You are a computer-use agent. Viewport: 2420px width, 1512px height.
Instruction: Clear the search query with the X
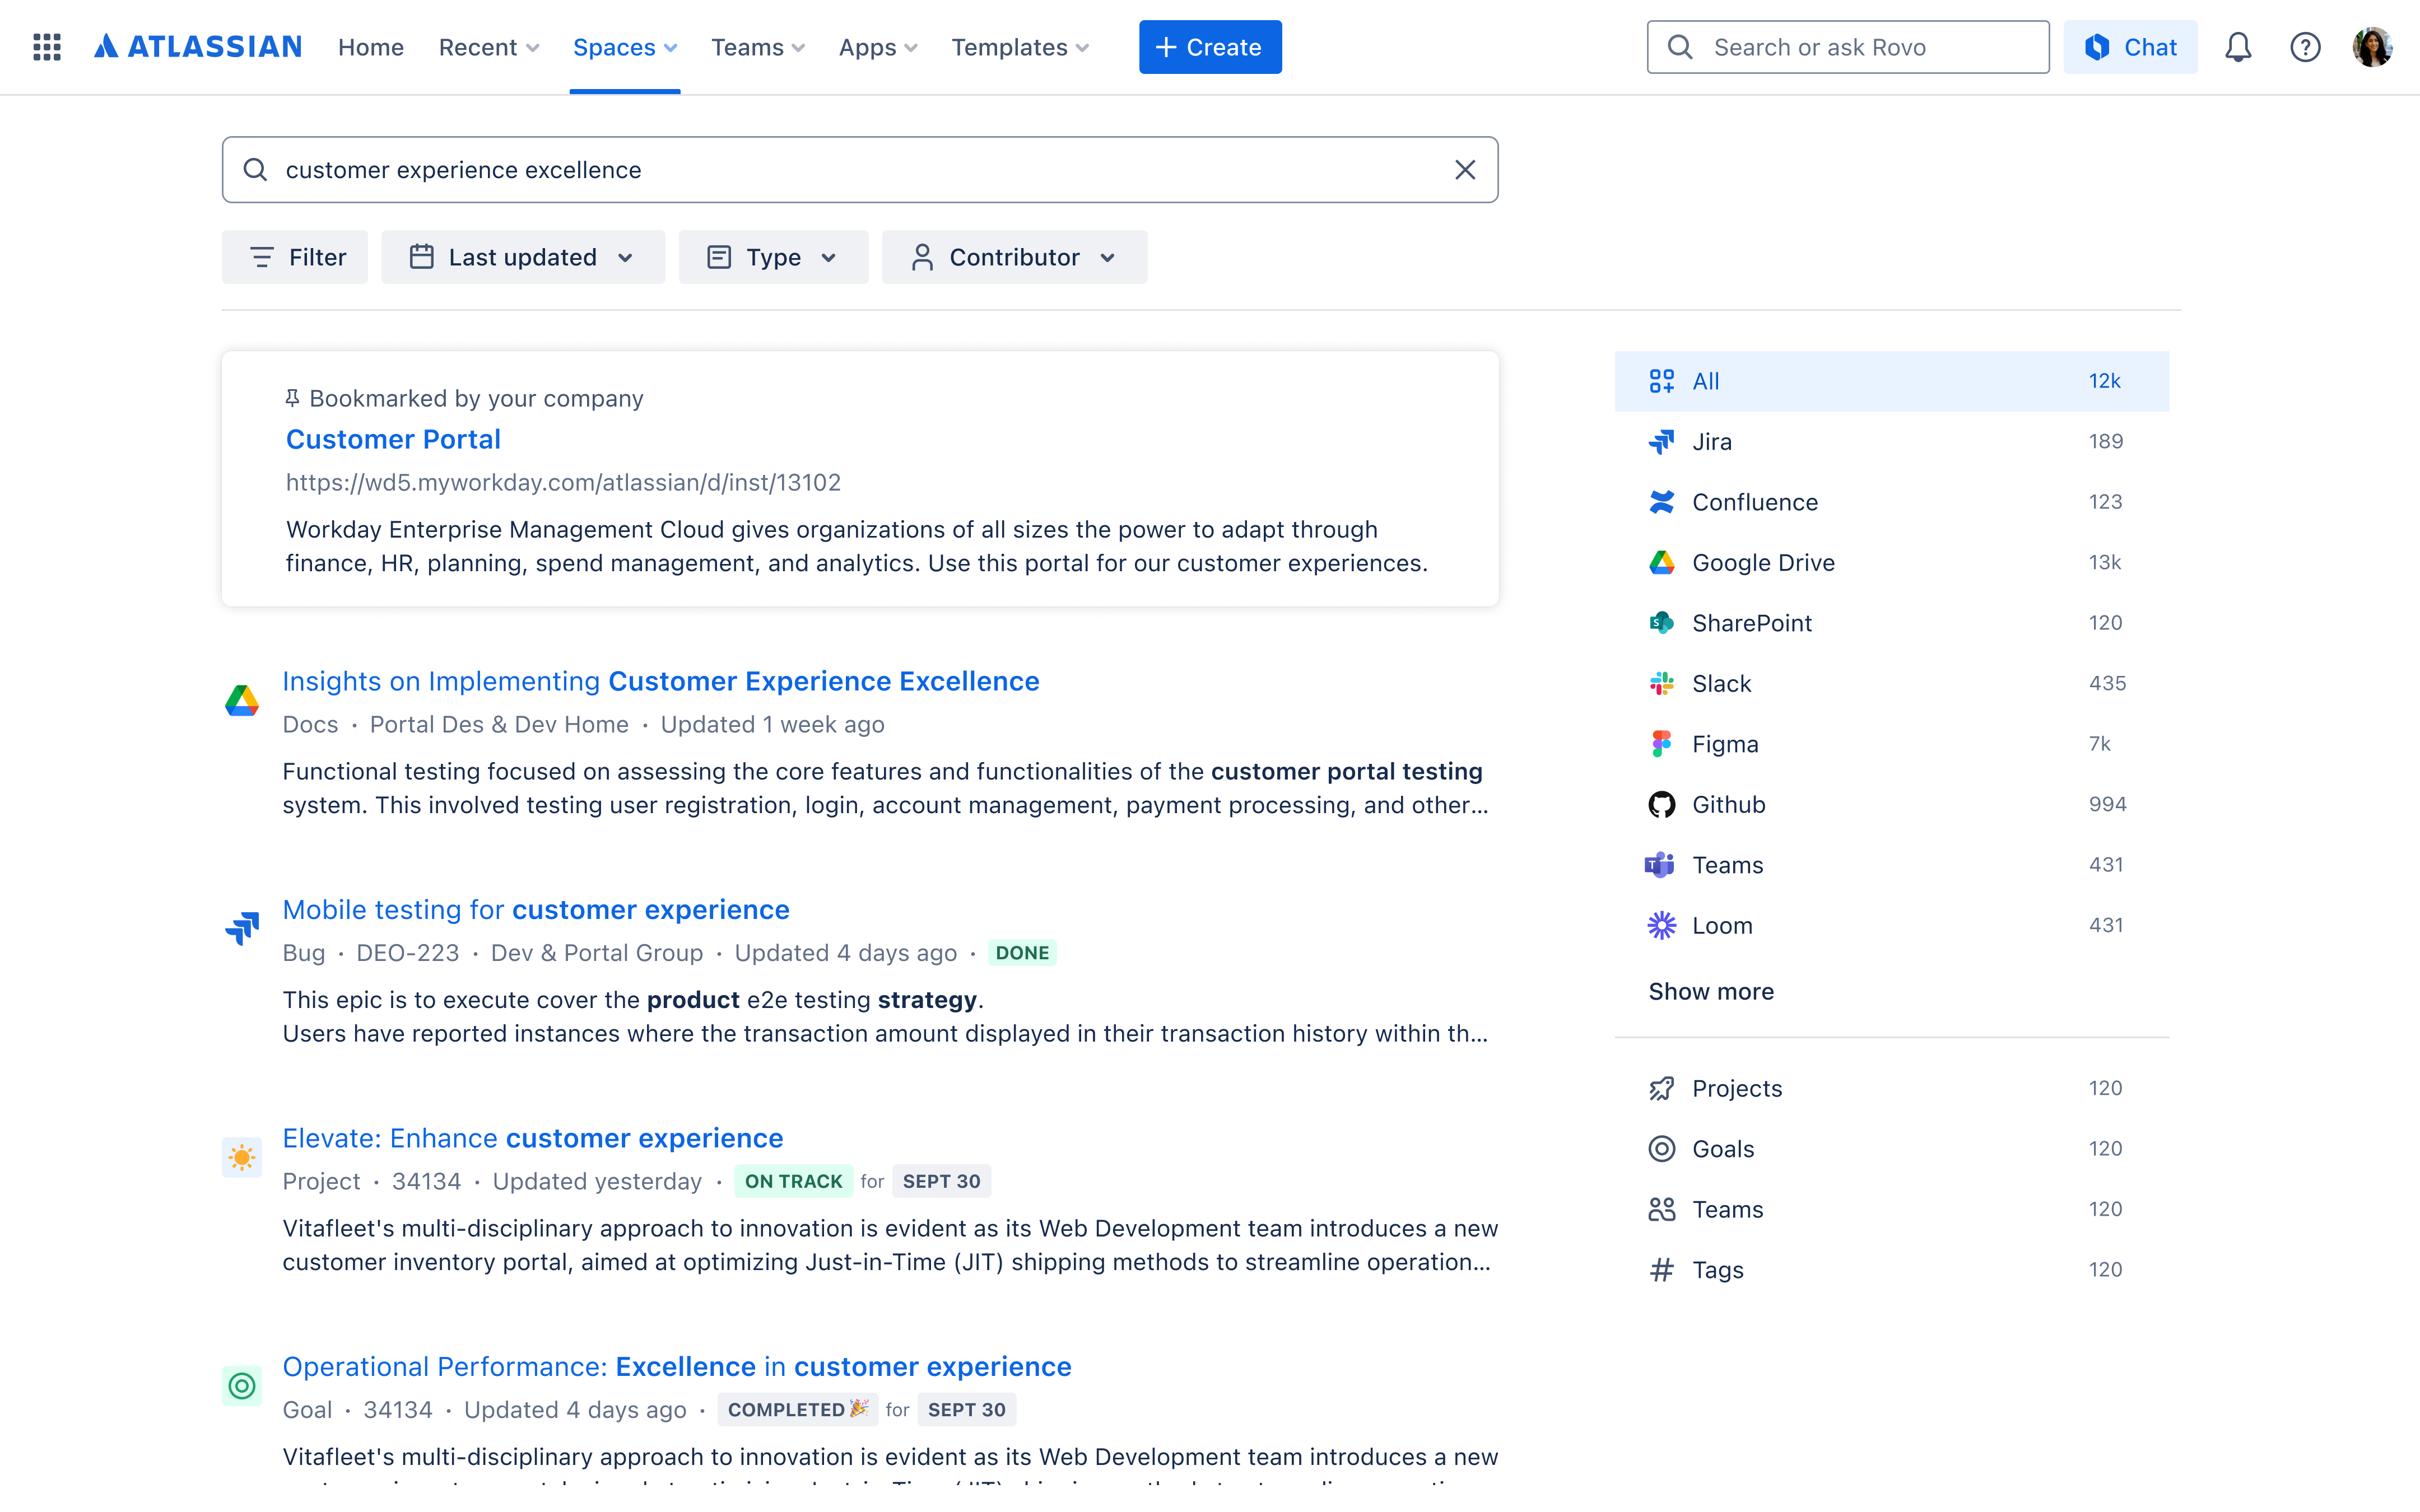(x=1465, y=169)
